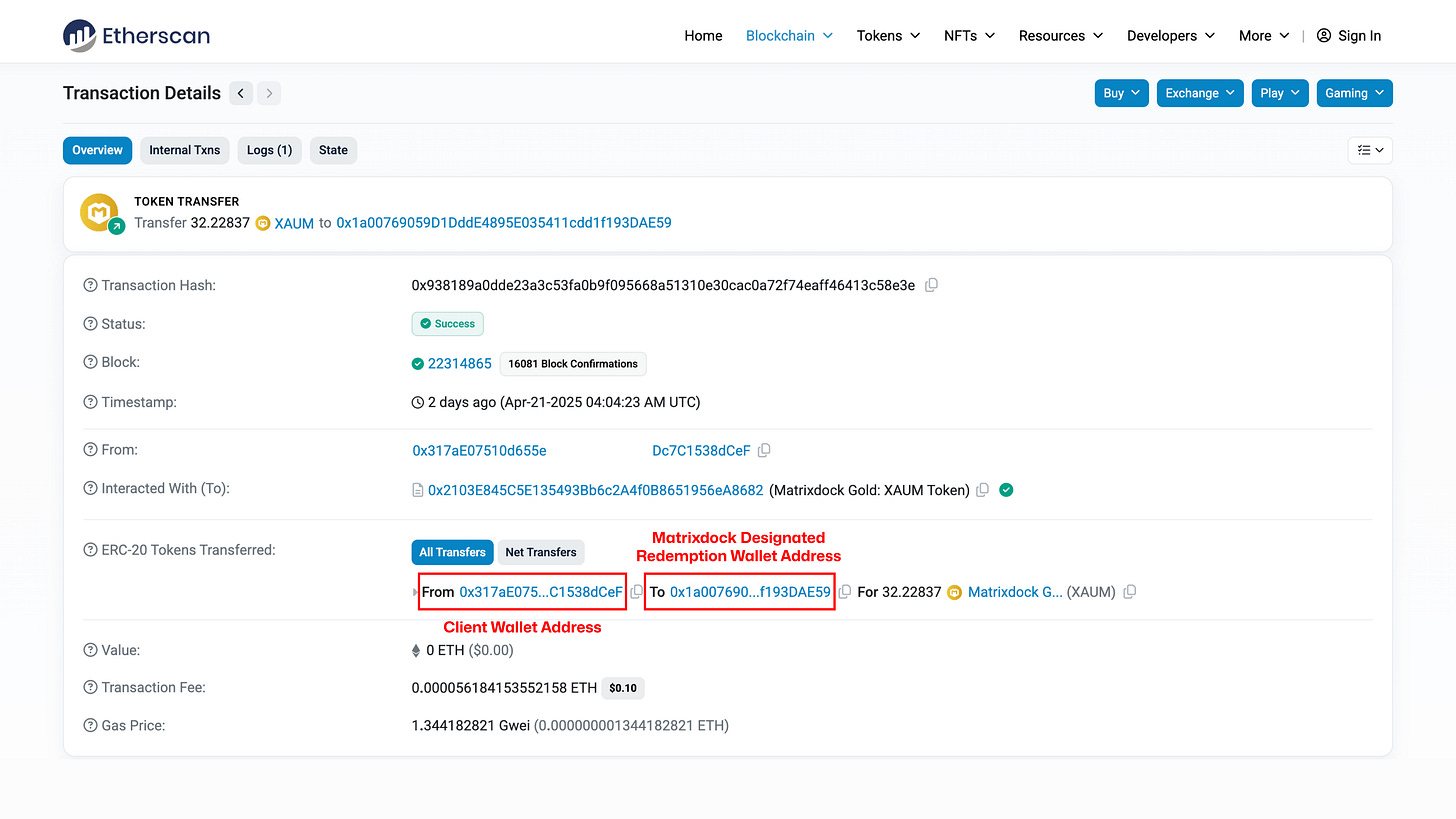Expand the Play dropdown button
1456x819 pixels.
click(x=1280, y=93)
